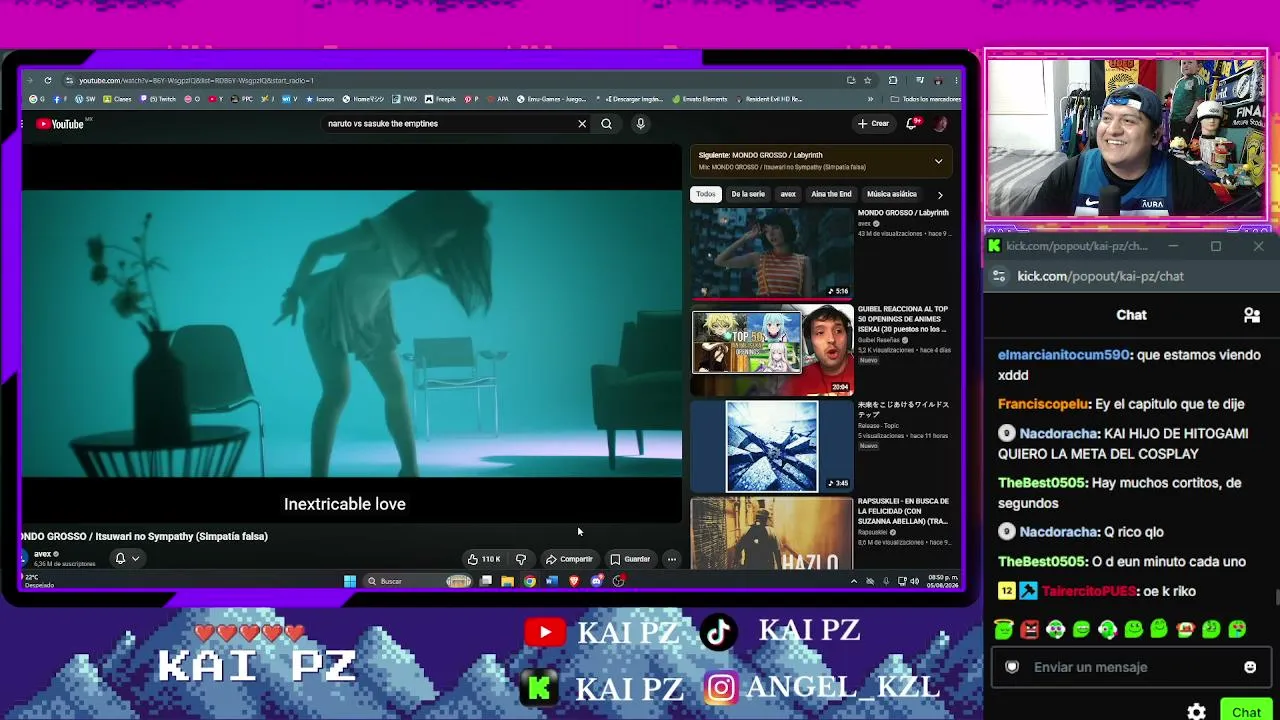Open the Kick chat users list icon
The image size is (1280, 720).
point(1251,315)
